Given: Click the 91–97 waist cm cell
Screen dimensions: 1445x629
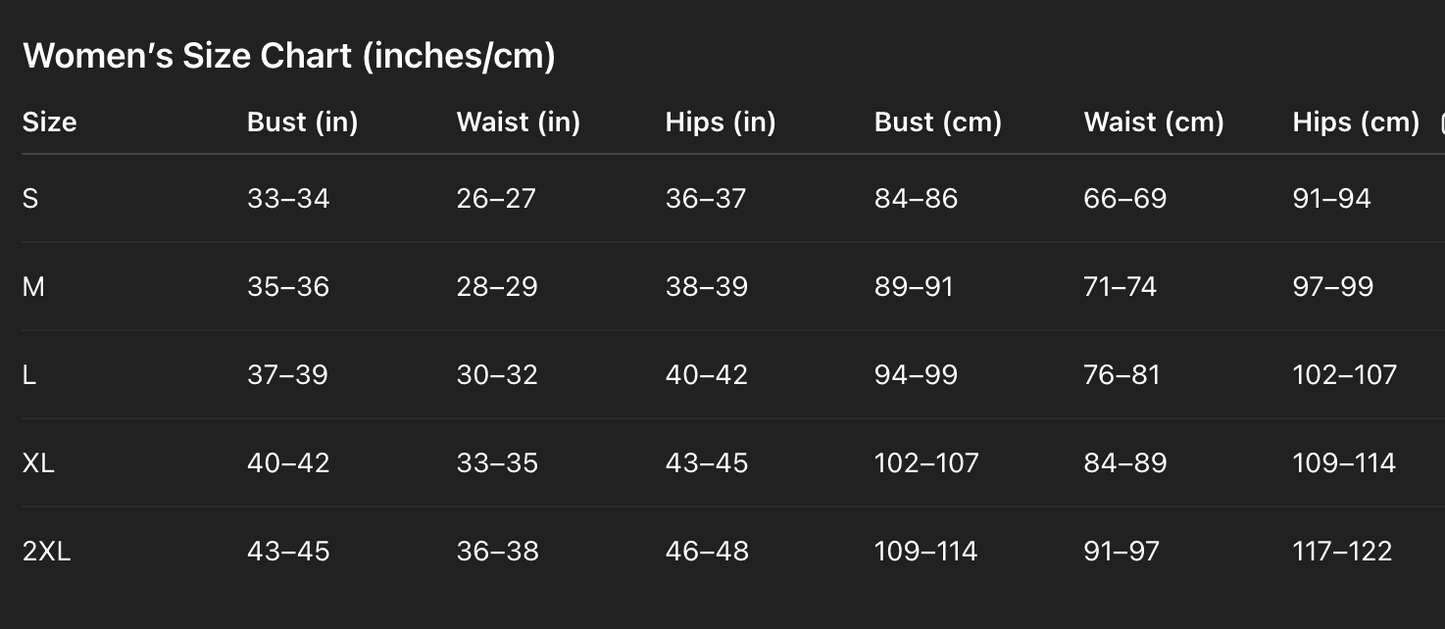Looking at the screenshot, I should click(1121, 551).
